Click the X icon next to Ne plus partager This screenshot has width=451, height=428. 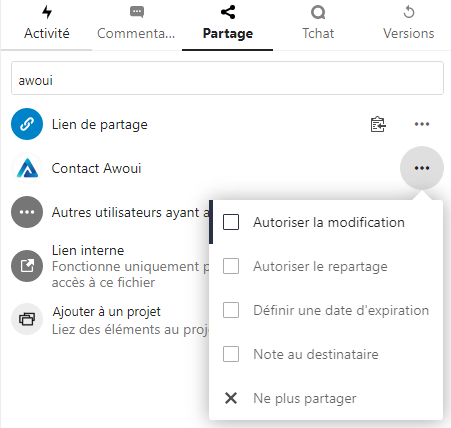tap(231, 398)
